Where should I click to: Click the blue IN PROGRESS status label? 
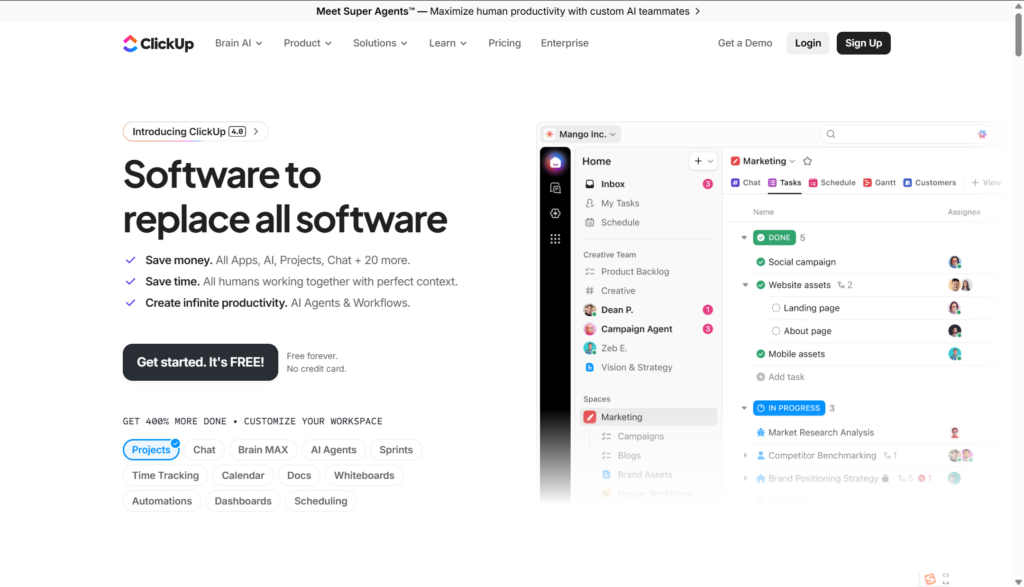[x=789, y=408]
